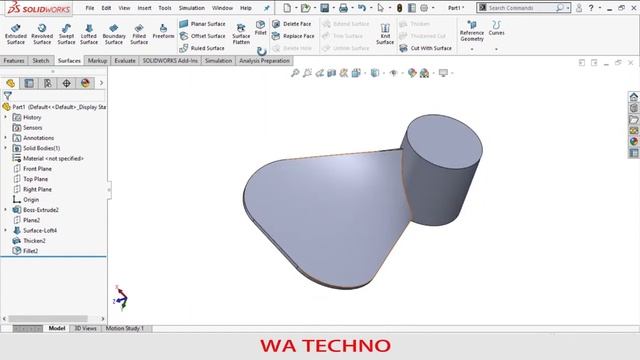This screenshot has height=360, width=640.
Task: Click the Edit Appearance icon
Action: (x=412, y=73)
